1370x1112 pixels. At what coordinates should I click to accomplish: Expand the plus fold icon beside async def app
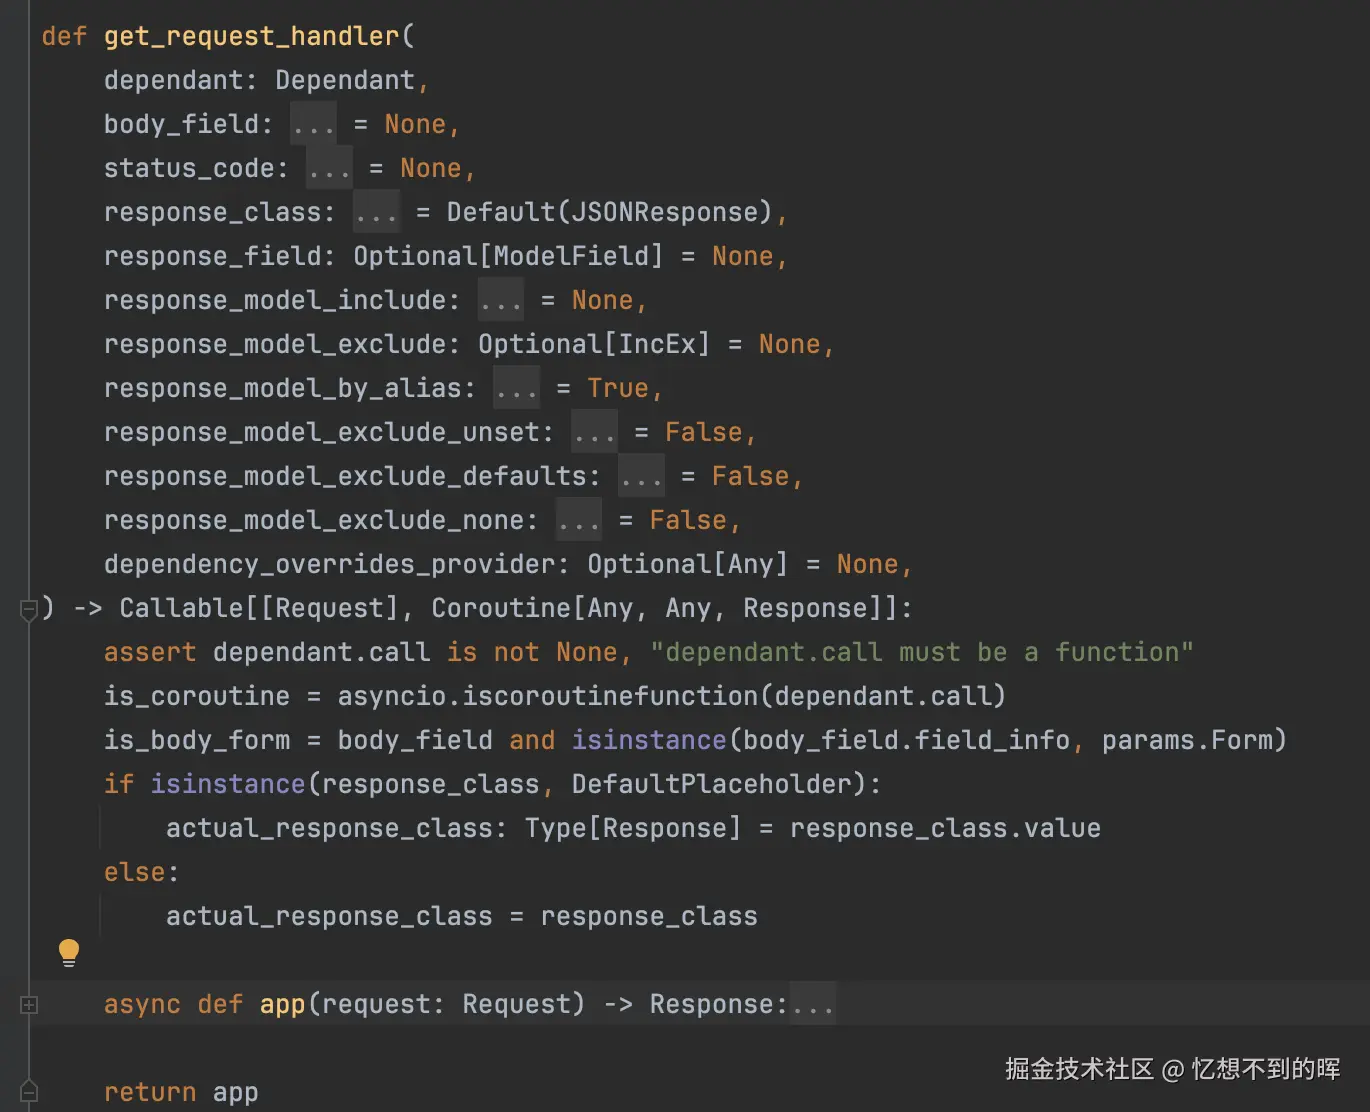pyautogui.click(x=29, y=1005)
